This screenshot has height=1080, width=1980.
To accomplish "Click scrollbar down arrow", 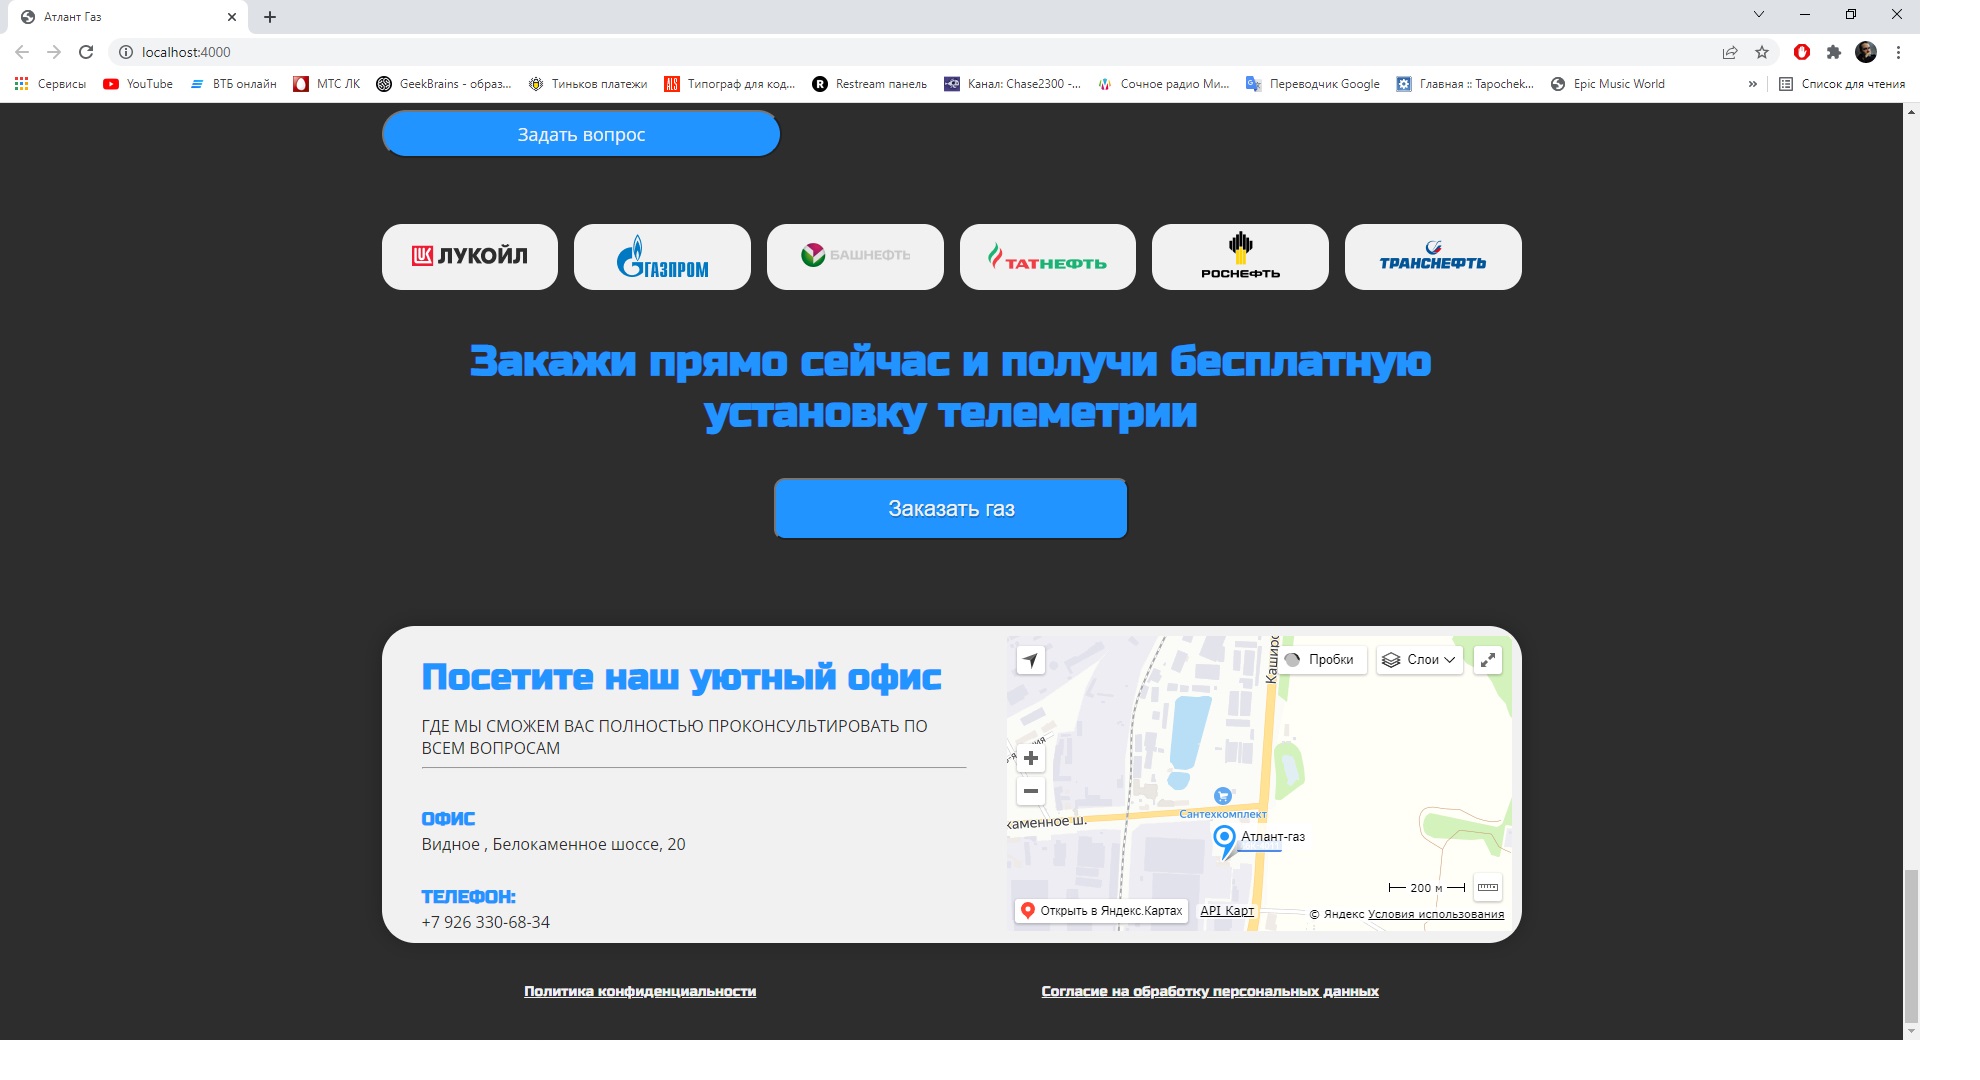I will click(1911, 1031).
